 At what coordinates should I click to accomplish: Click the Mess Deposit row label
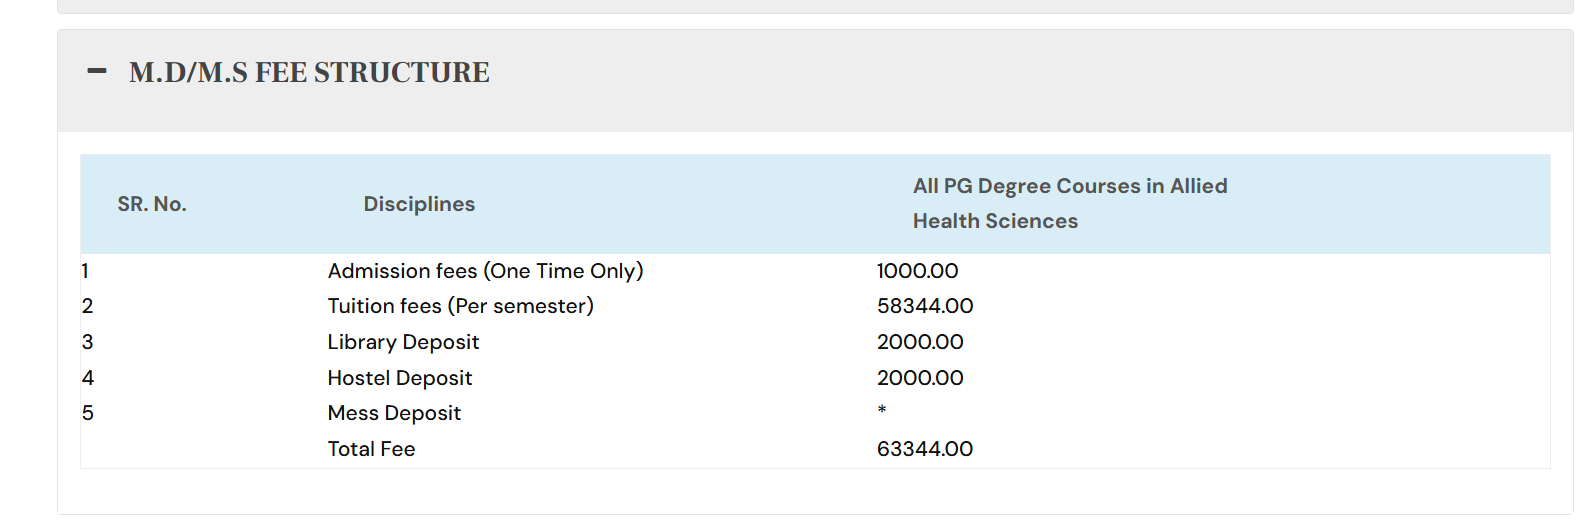coord(394,413)
